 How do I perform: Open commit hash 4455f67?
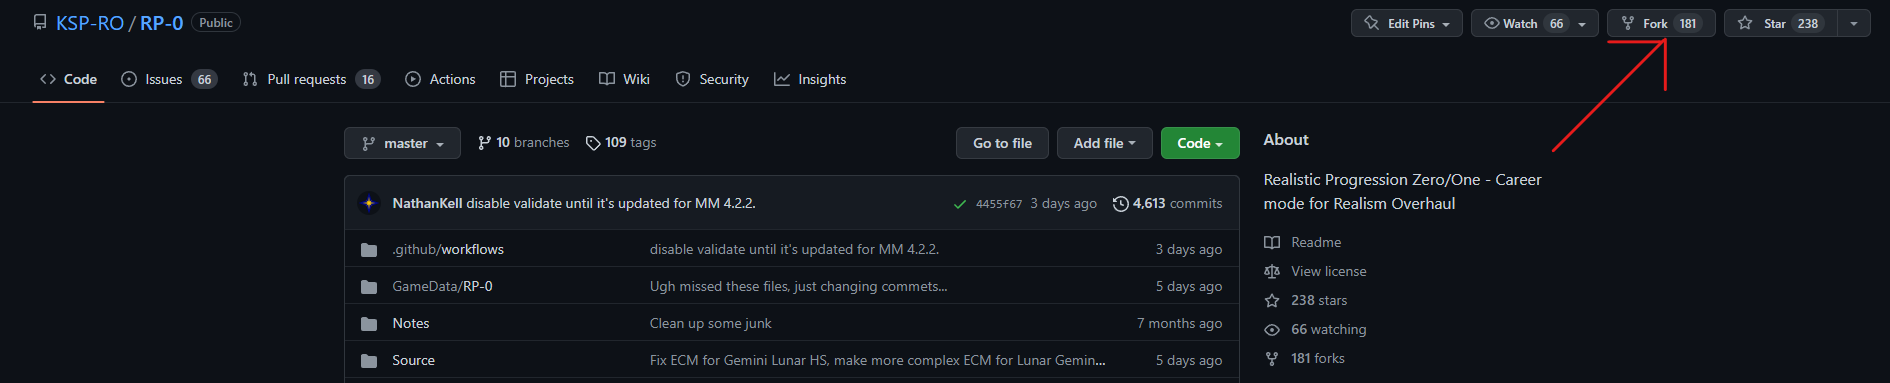[999, 204]
